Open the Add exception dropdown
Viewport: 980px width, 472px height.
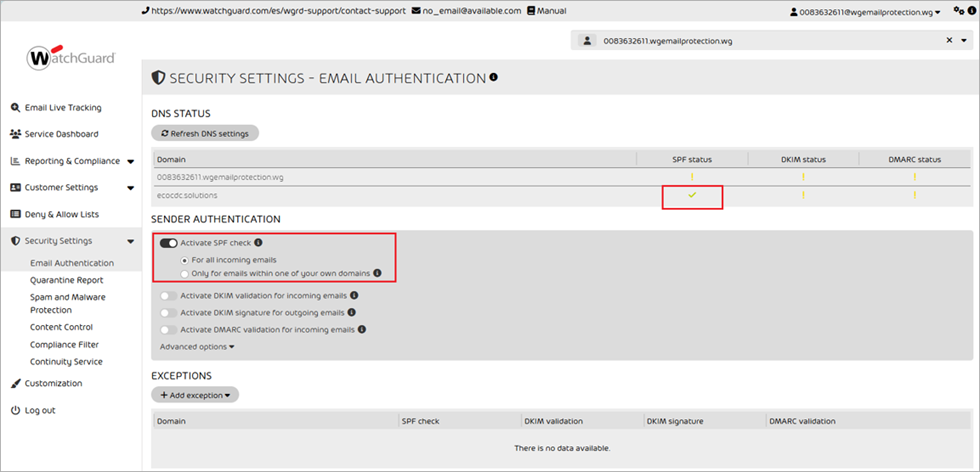click(195, 395)
